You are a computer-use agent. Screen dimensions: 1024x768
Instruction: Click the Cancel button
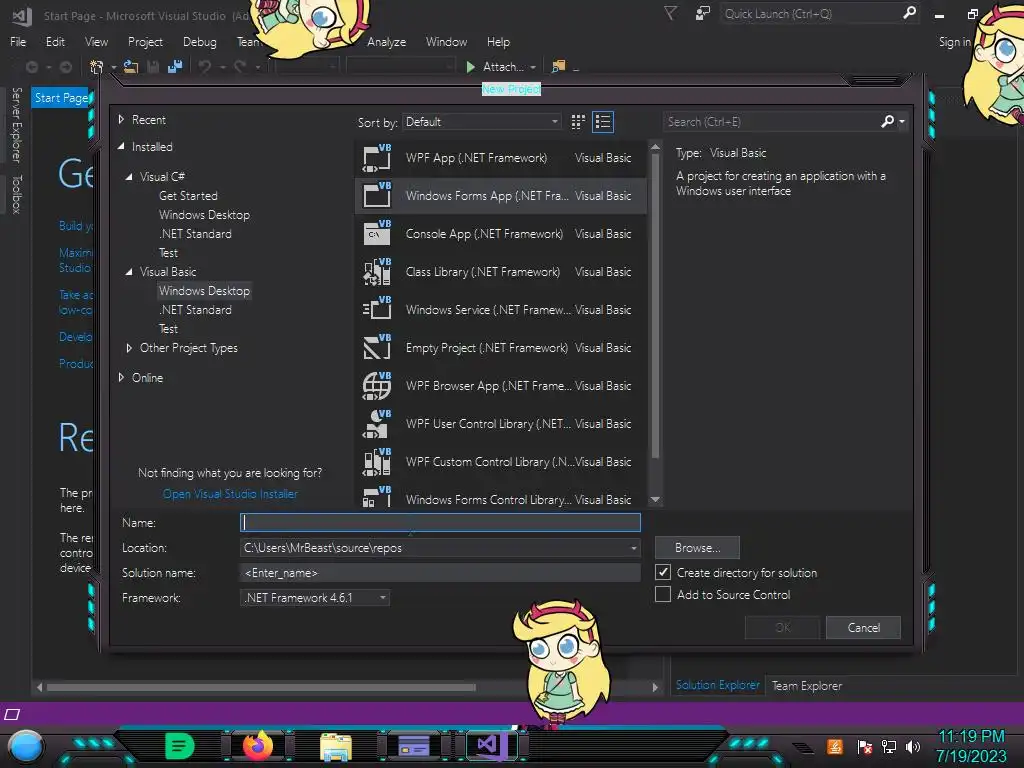863,628
